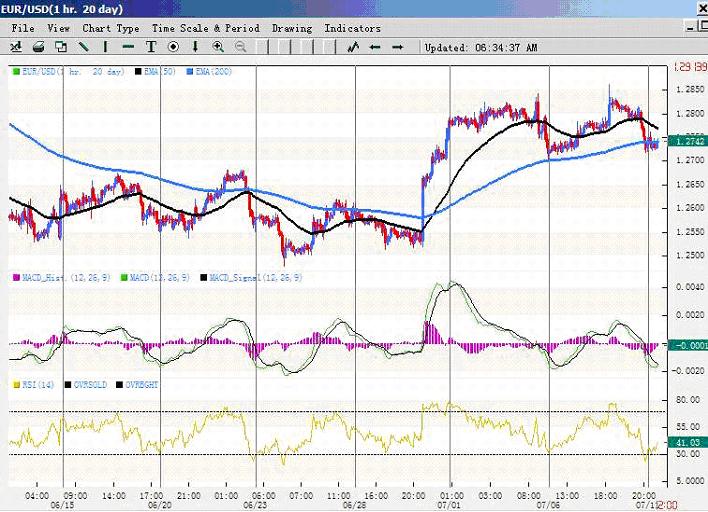The image size is (708, 512).
Task: Click the circle target marker tool
Action: pos(173,47)
